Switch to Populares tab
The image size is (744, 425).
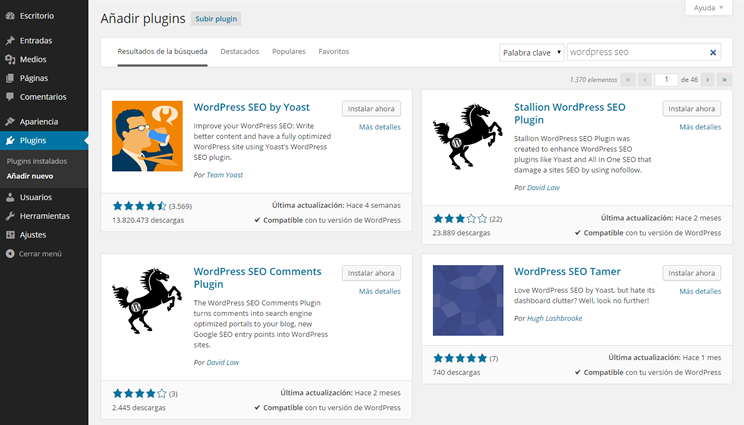coord(288,51)
